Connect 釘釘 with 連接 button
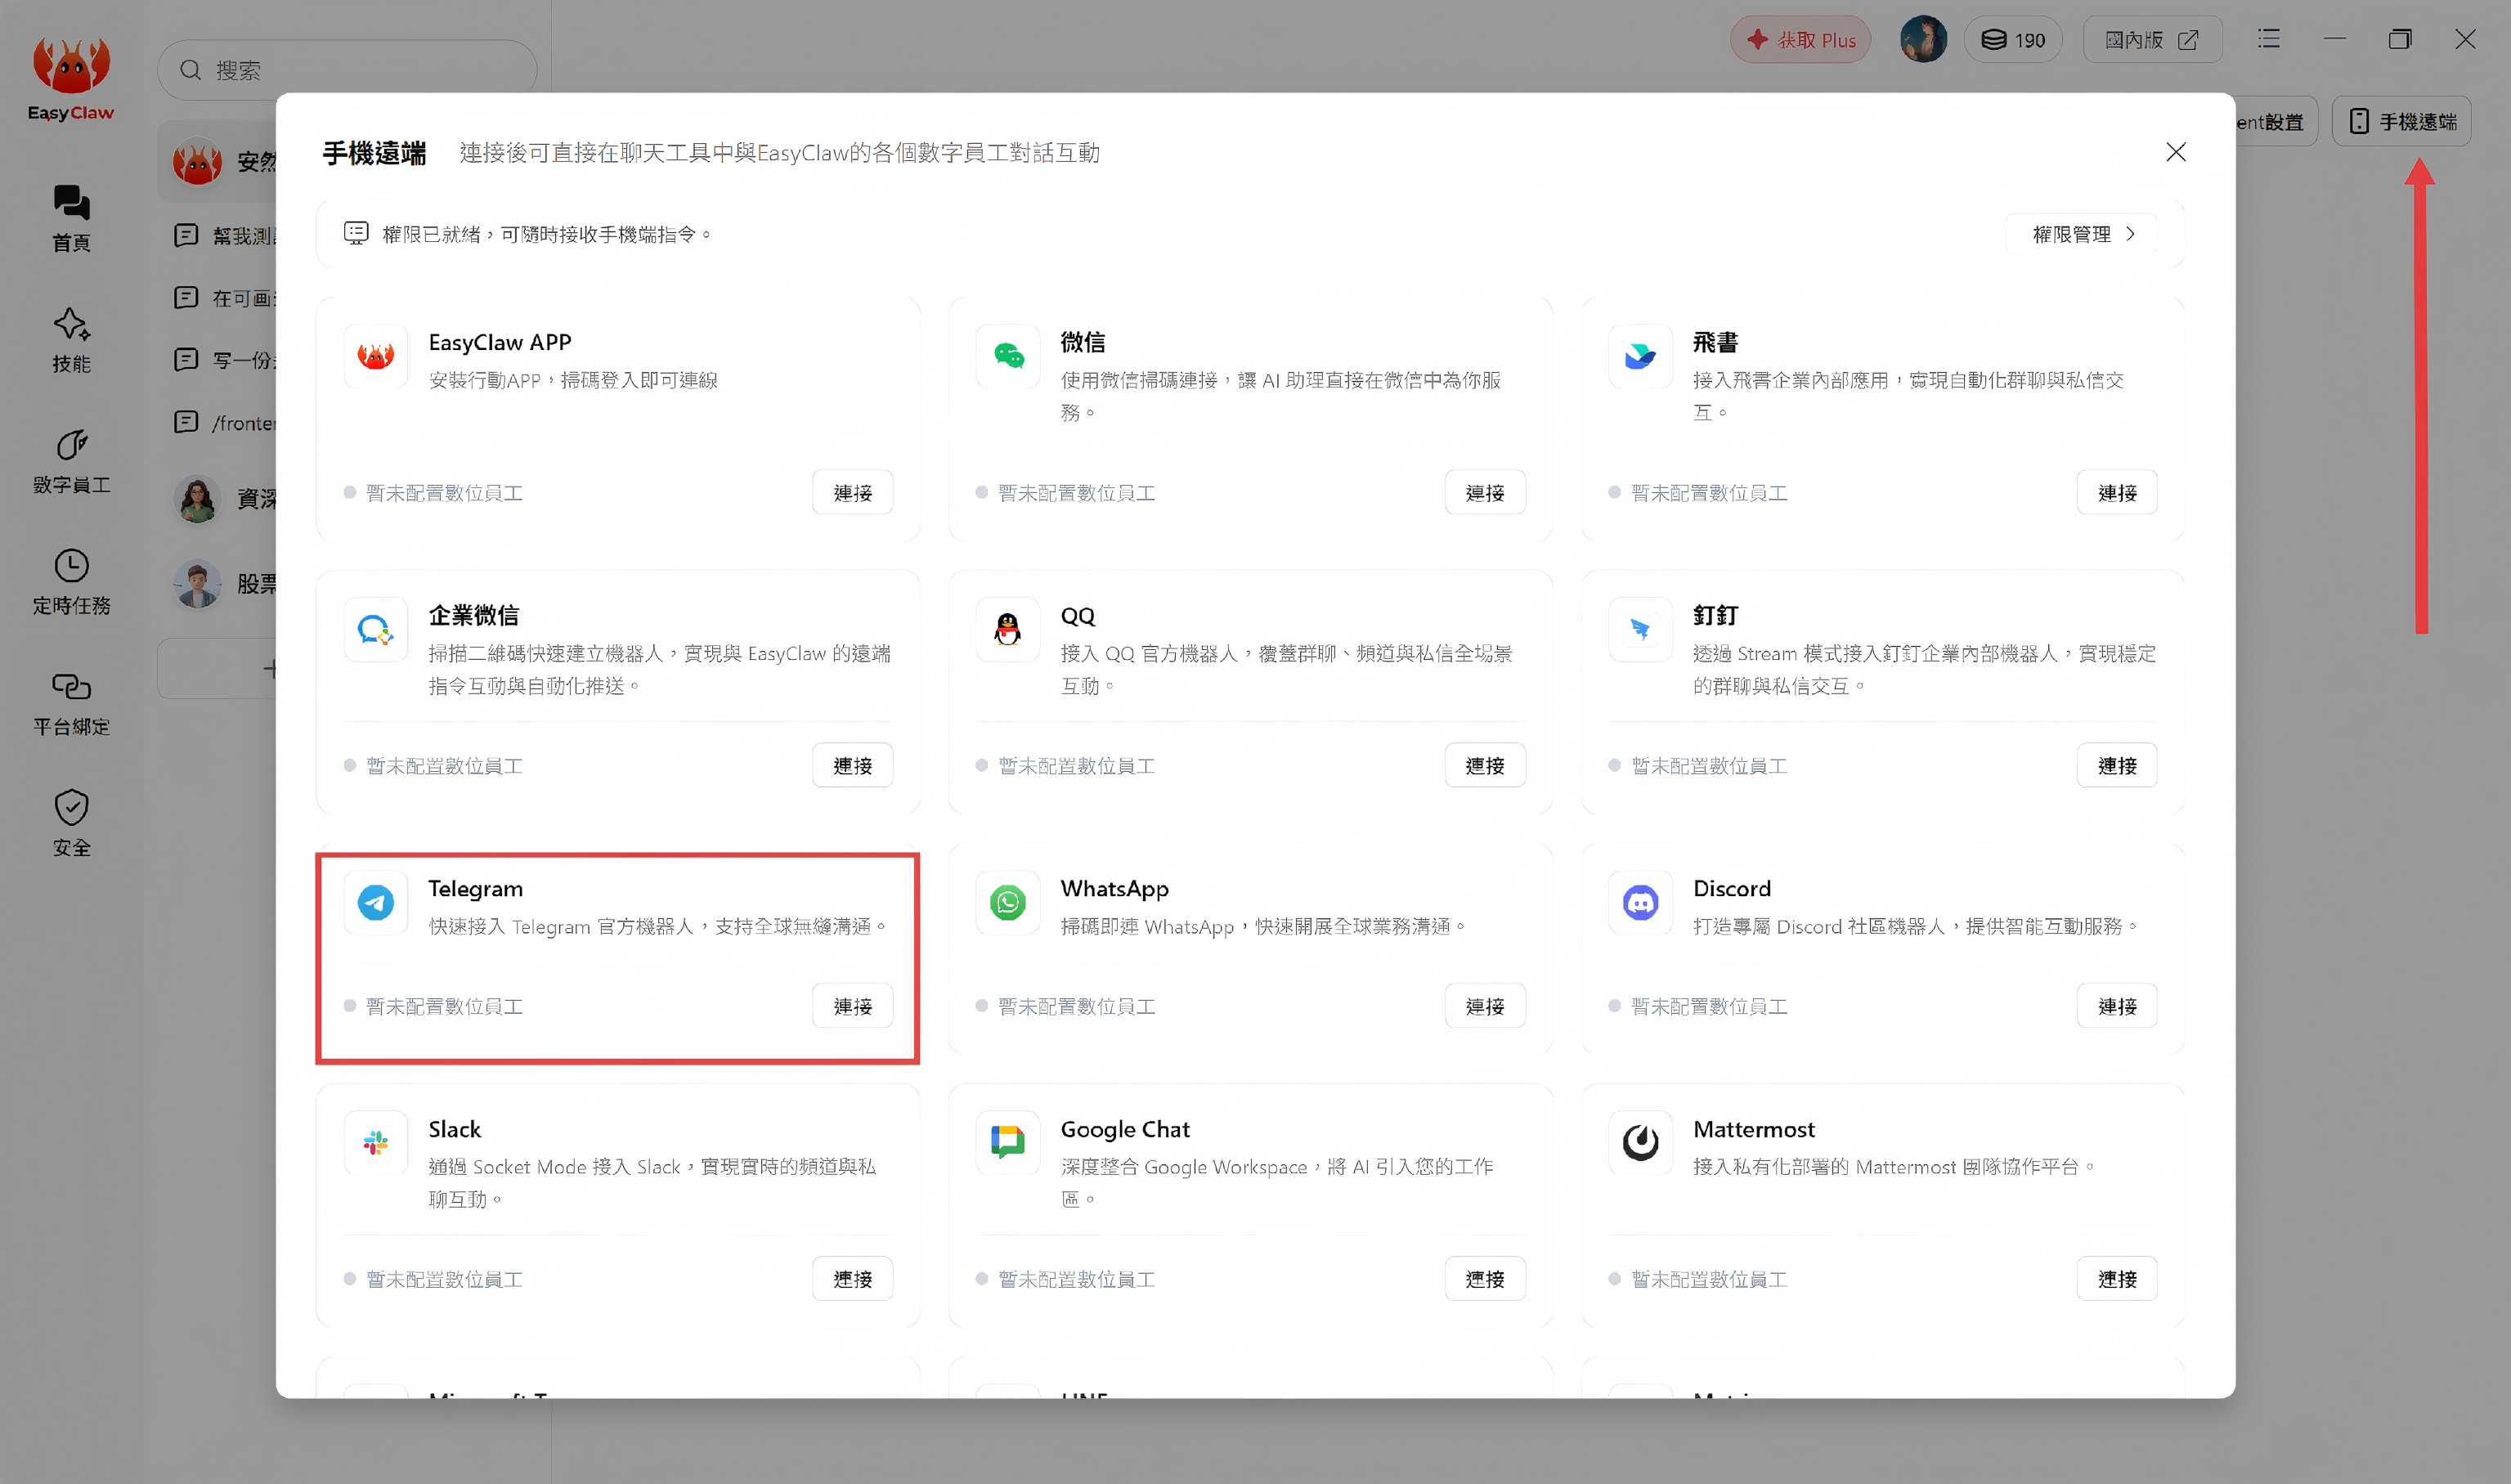2511x1484 pixels. point(2117,765)
